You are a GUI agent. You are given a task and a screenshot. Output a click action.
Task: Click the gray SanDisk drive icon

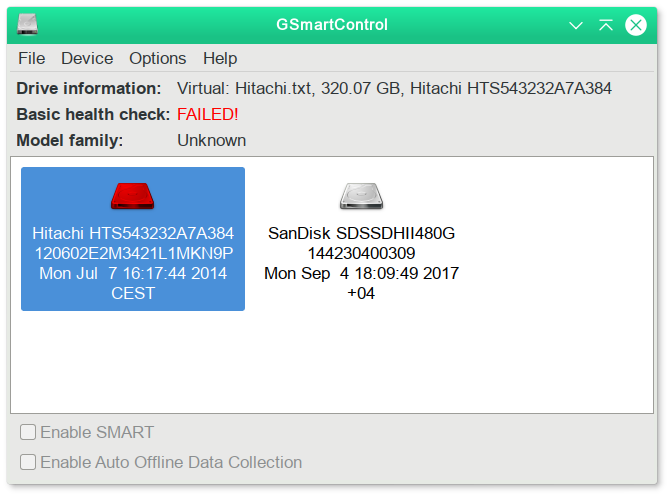(x=361, y=196)
